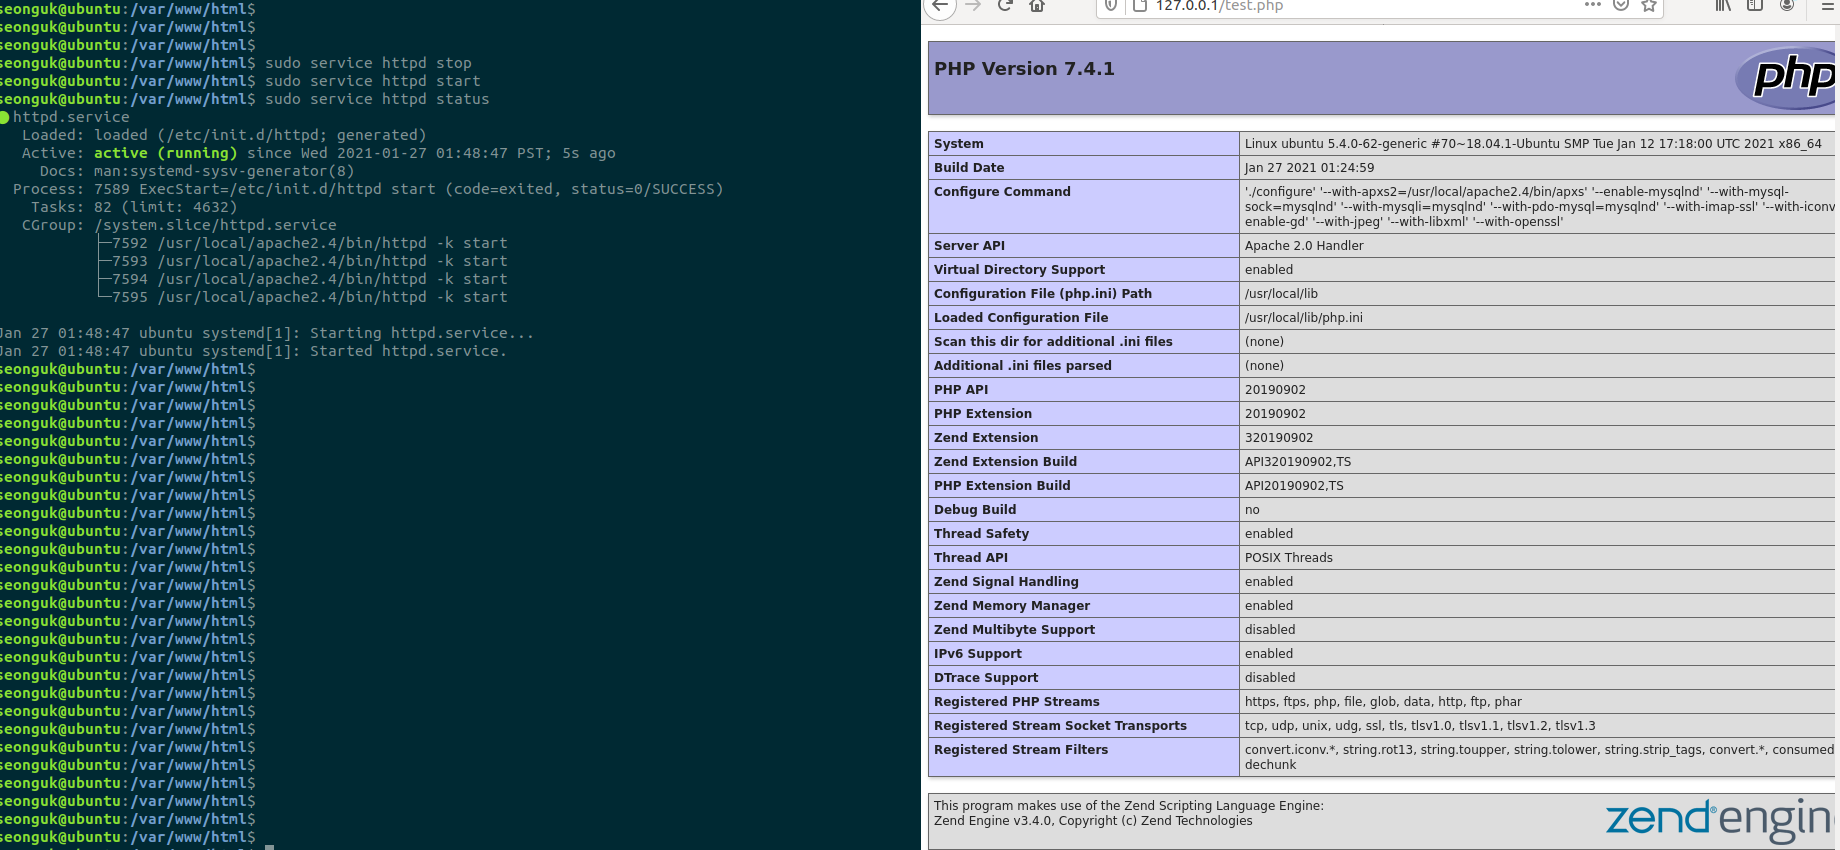Open the Firefox account icon
Screen dimensions: 1840x850
(1787, 6)
